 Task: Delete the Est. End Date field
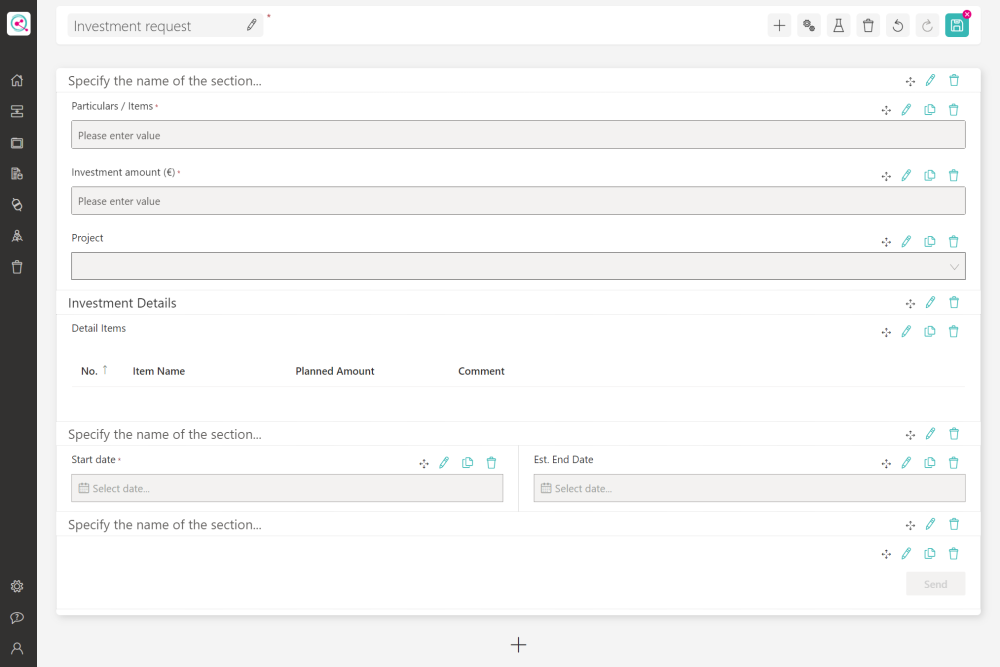pos(953,463)
